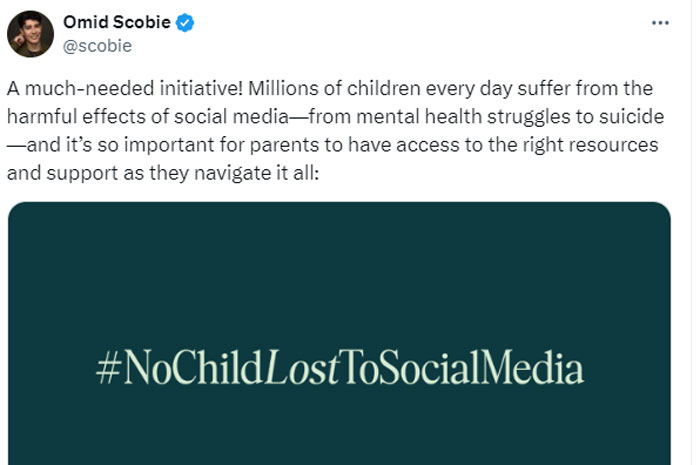Screen dimensions: 700x465
Task: Click the phrase 'every day suffer from the'
Action: pyautogui.click(x=539, y=89)
